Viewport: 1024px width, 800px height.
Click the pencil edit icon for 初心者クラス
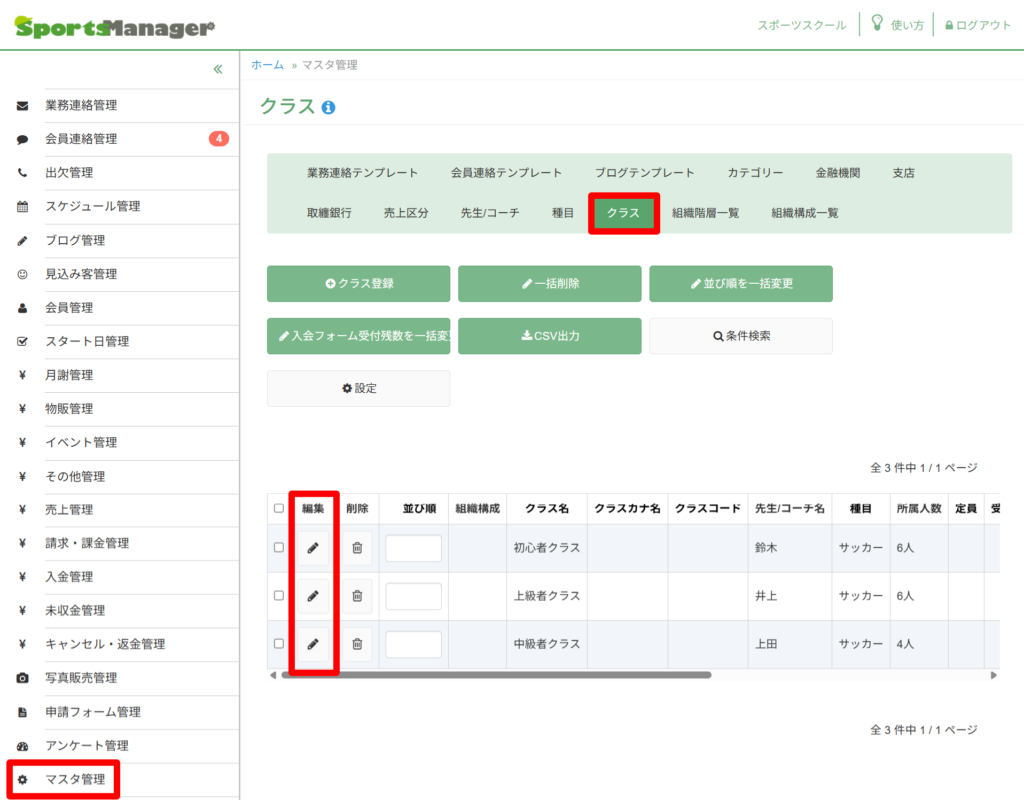coord(313,548)
